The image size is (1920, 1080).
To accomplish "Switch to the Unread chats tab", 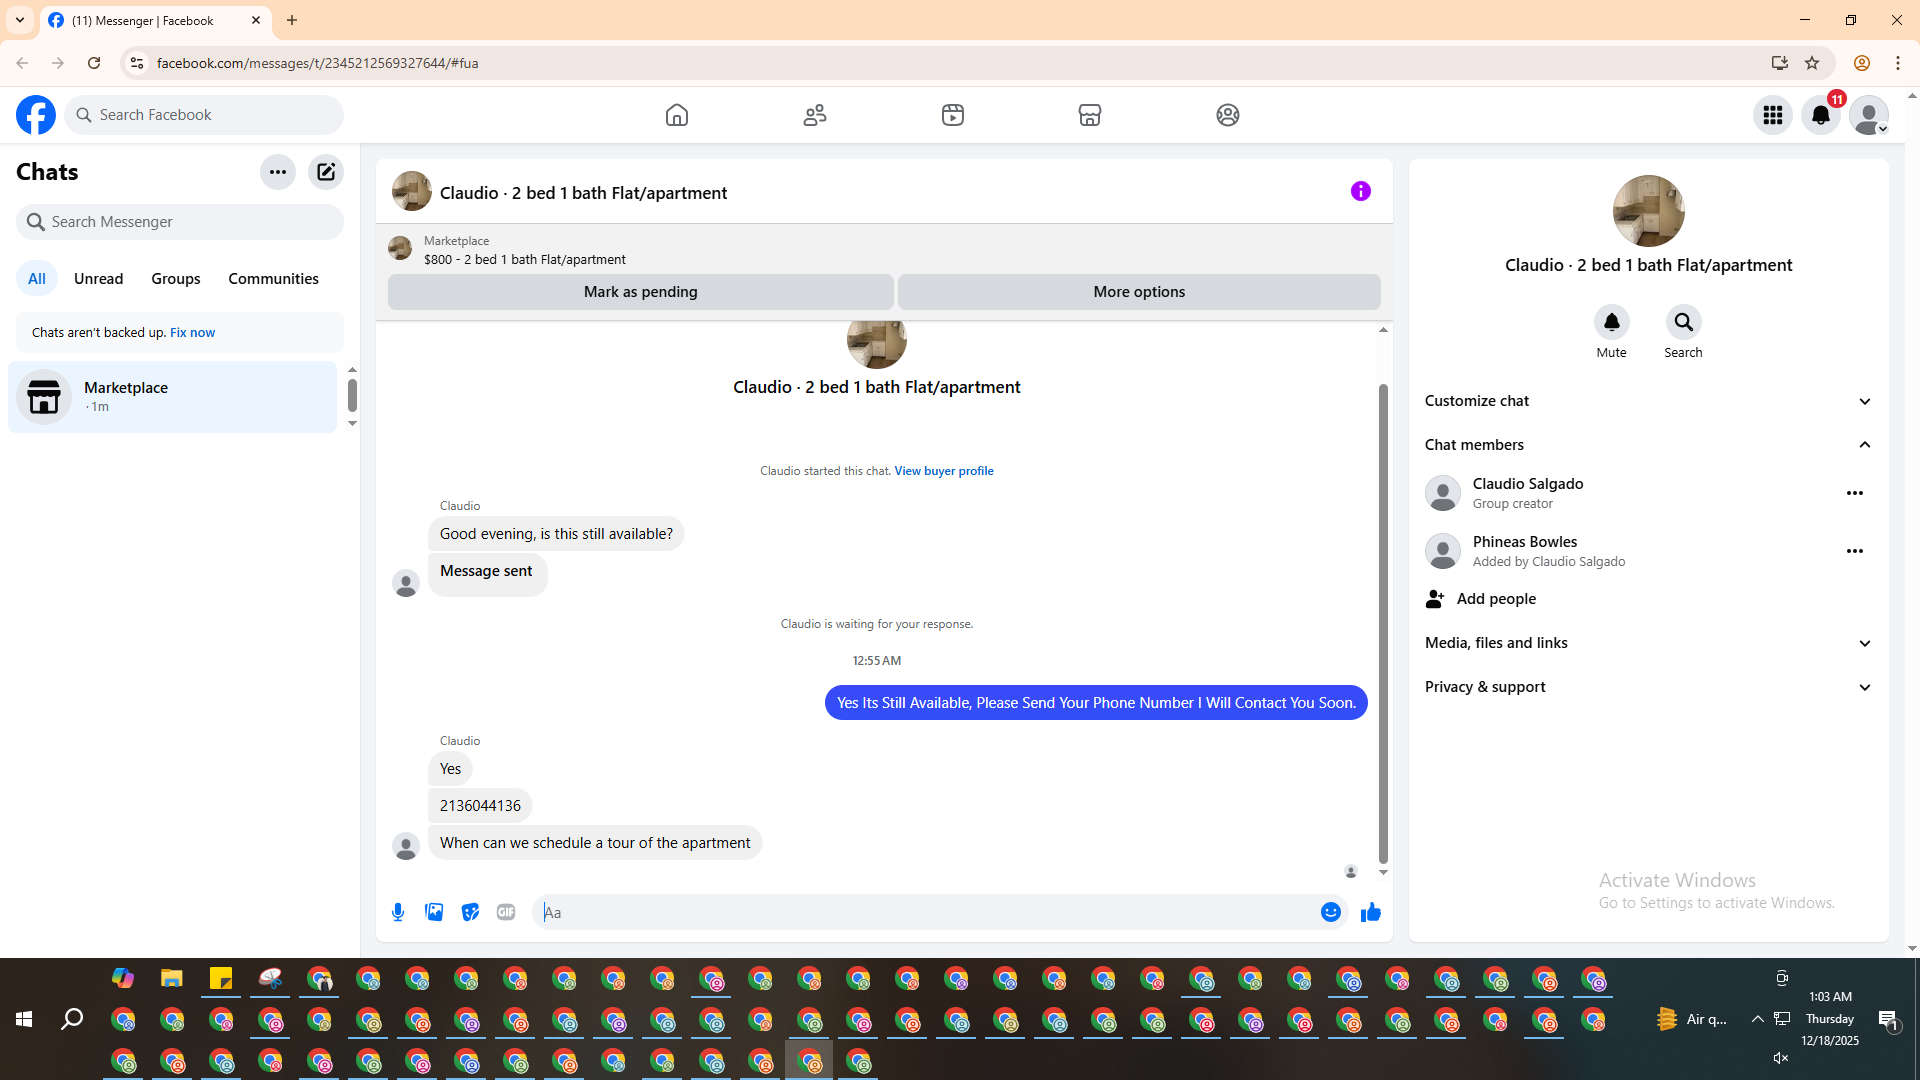I will (x=98, y=279).
